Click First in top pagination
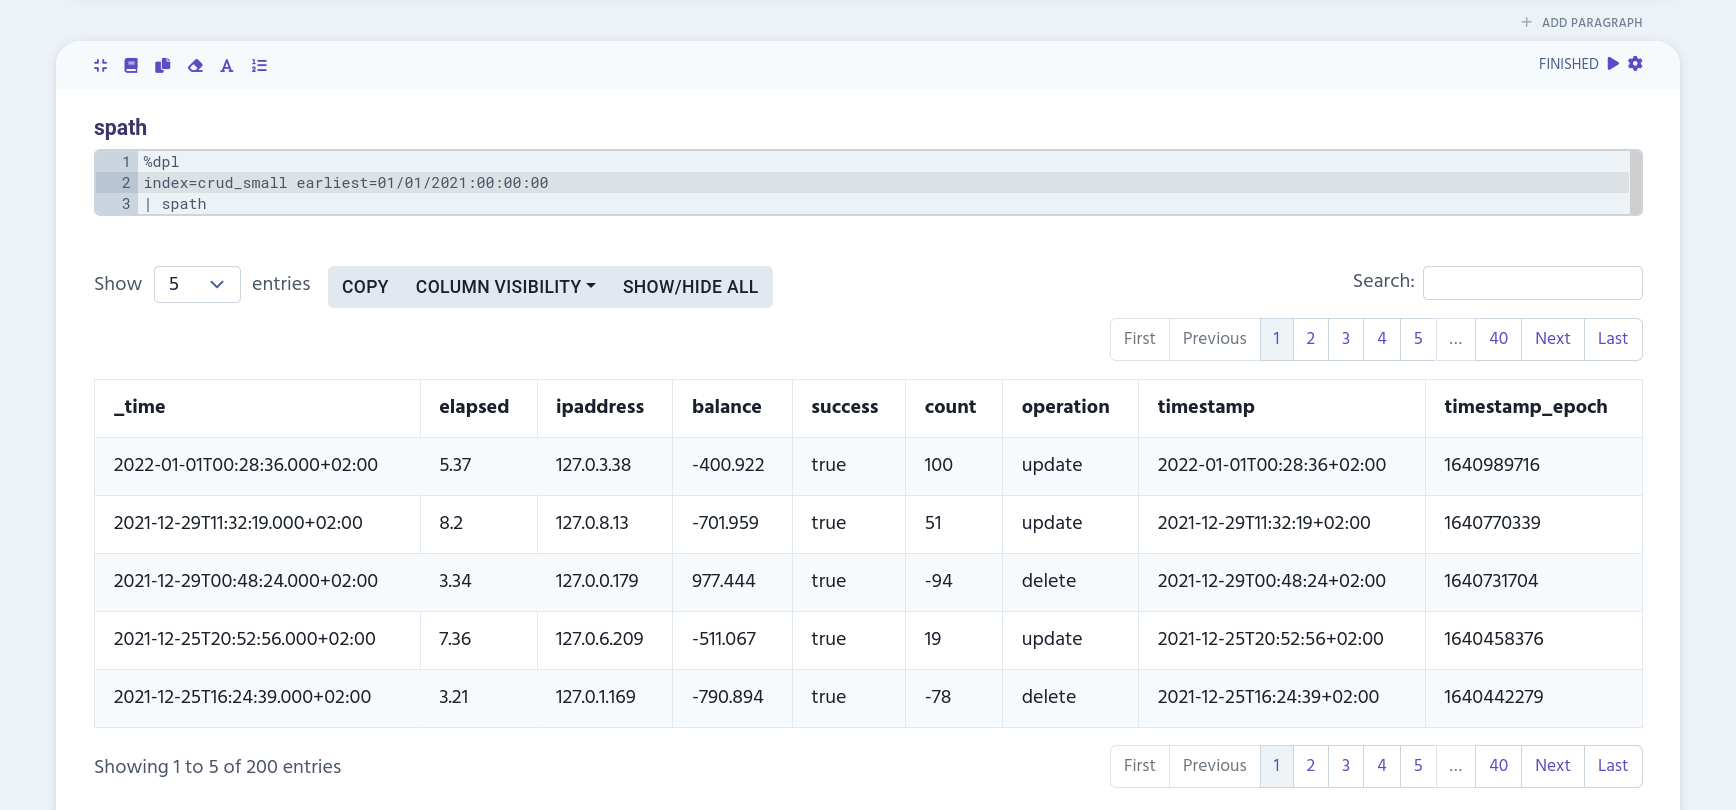 coord(1140,339)
